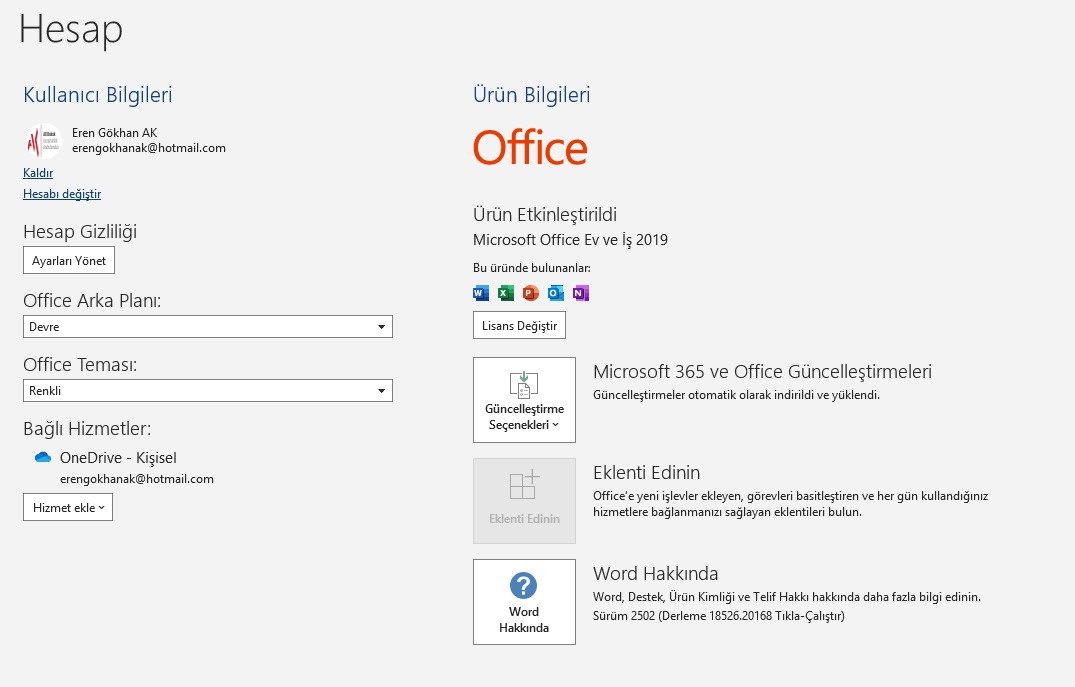Click the Word app icon
This screenshot has height=687, width=1075.
coord(481,293)
